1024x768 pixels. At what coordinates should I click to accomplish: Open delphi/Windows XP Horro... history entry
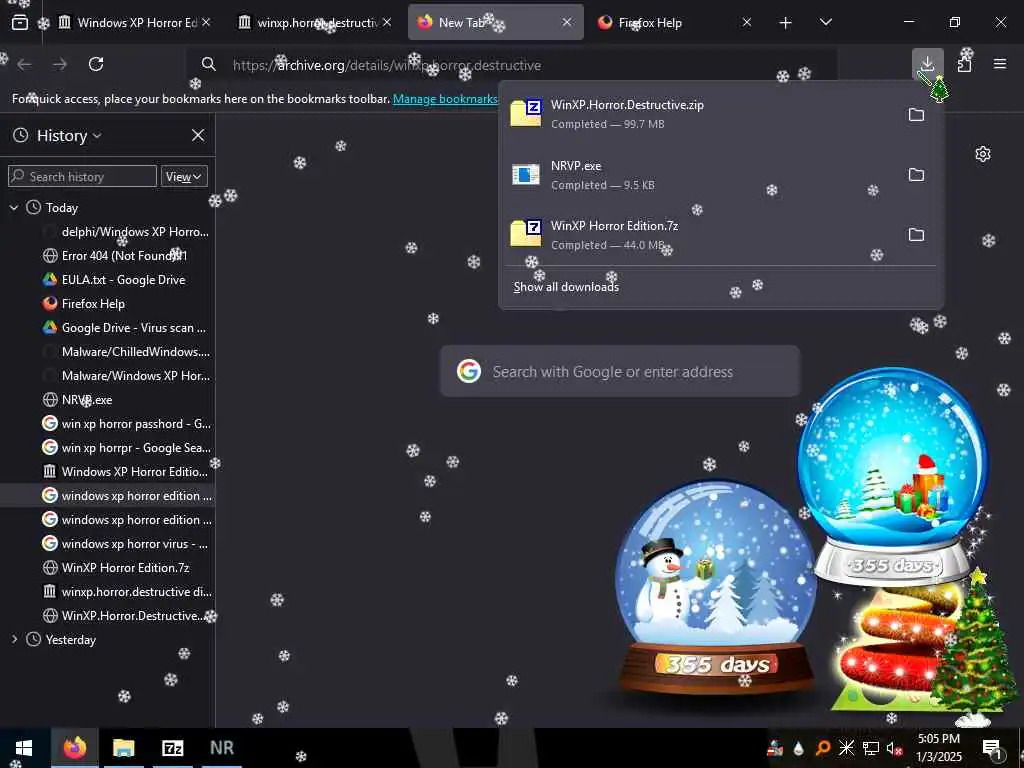[135, 232]
